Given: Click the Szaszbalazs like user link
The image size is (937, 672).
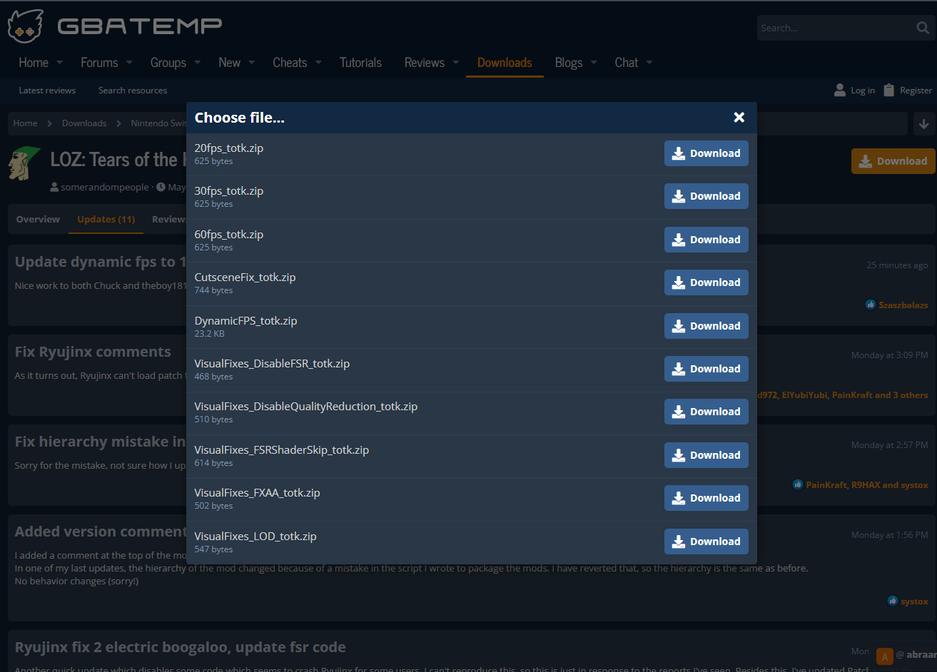Looking at the screenshot, I should [903, 305].
